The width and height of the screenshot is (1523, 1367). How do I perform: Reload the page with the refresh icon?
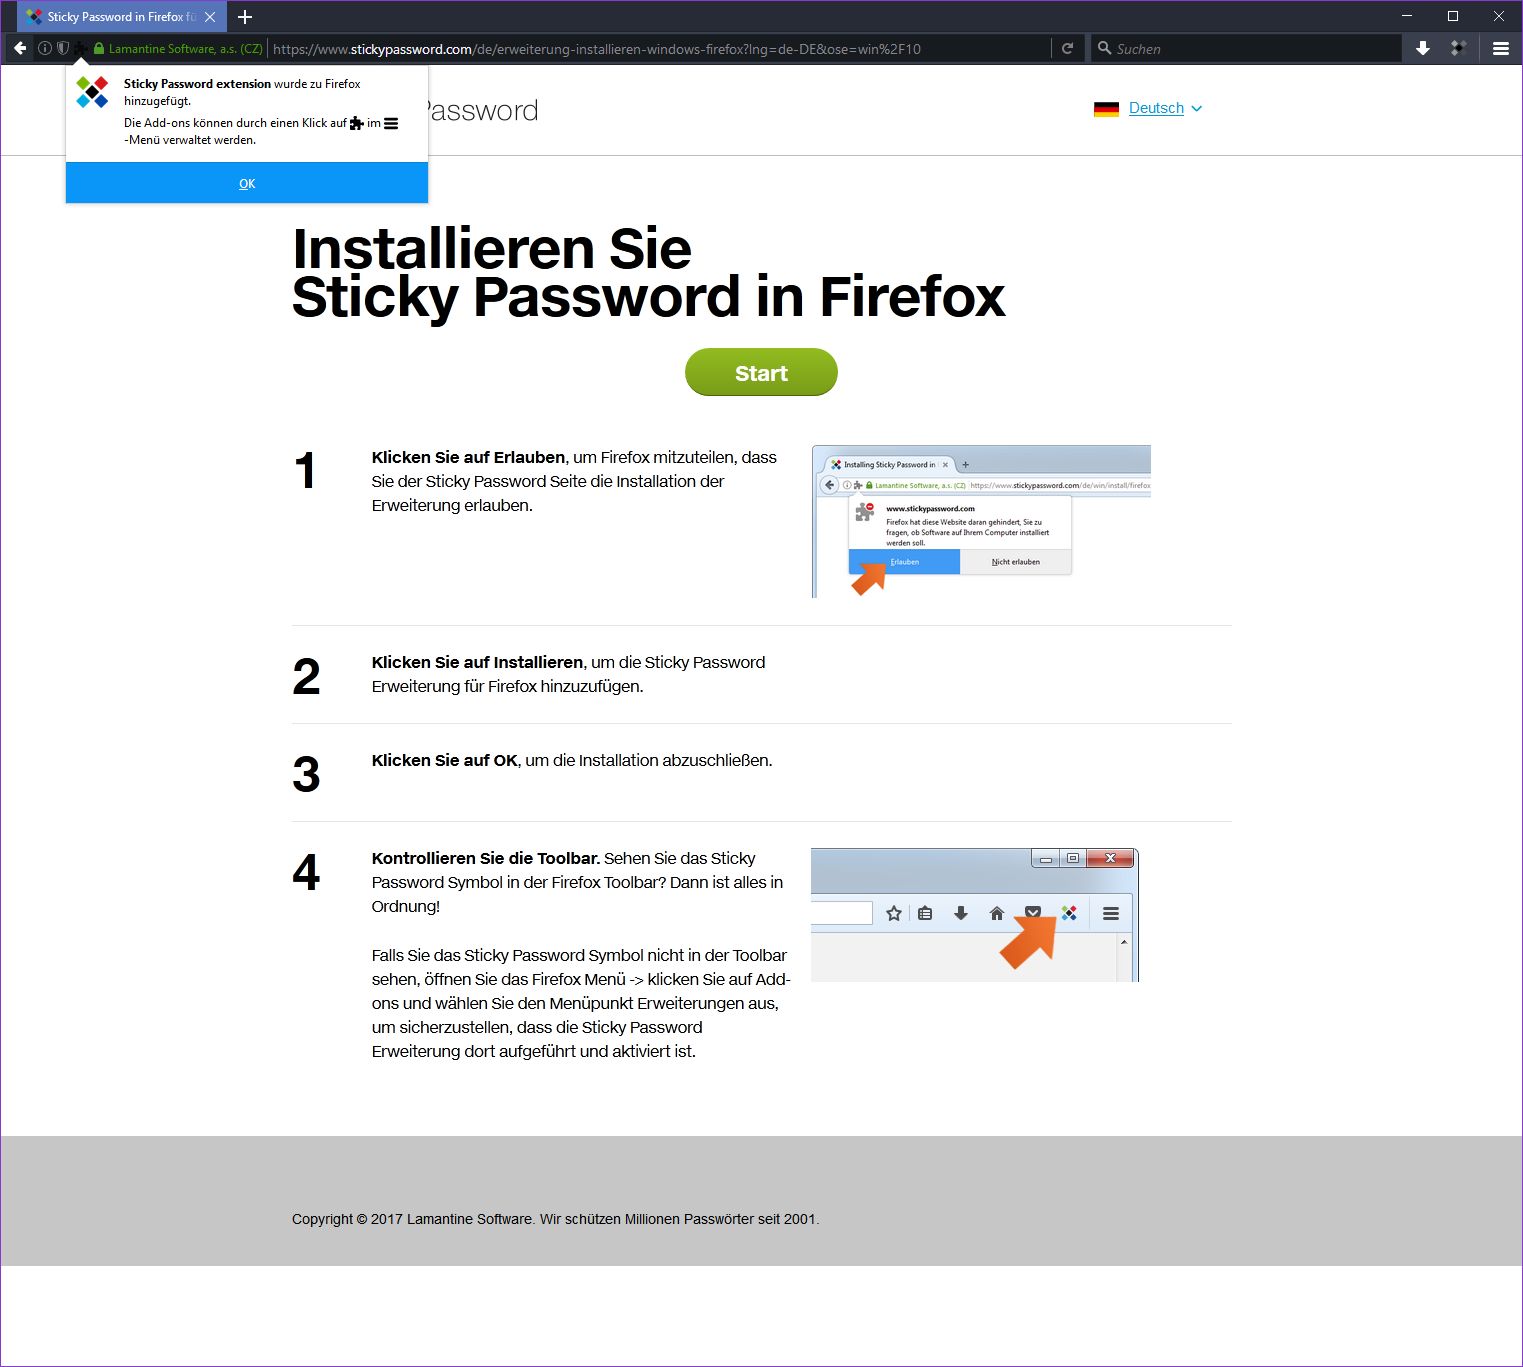[1067, 48]
